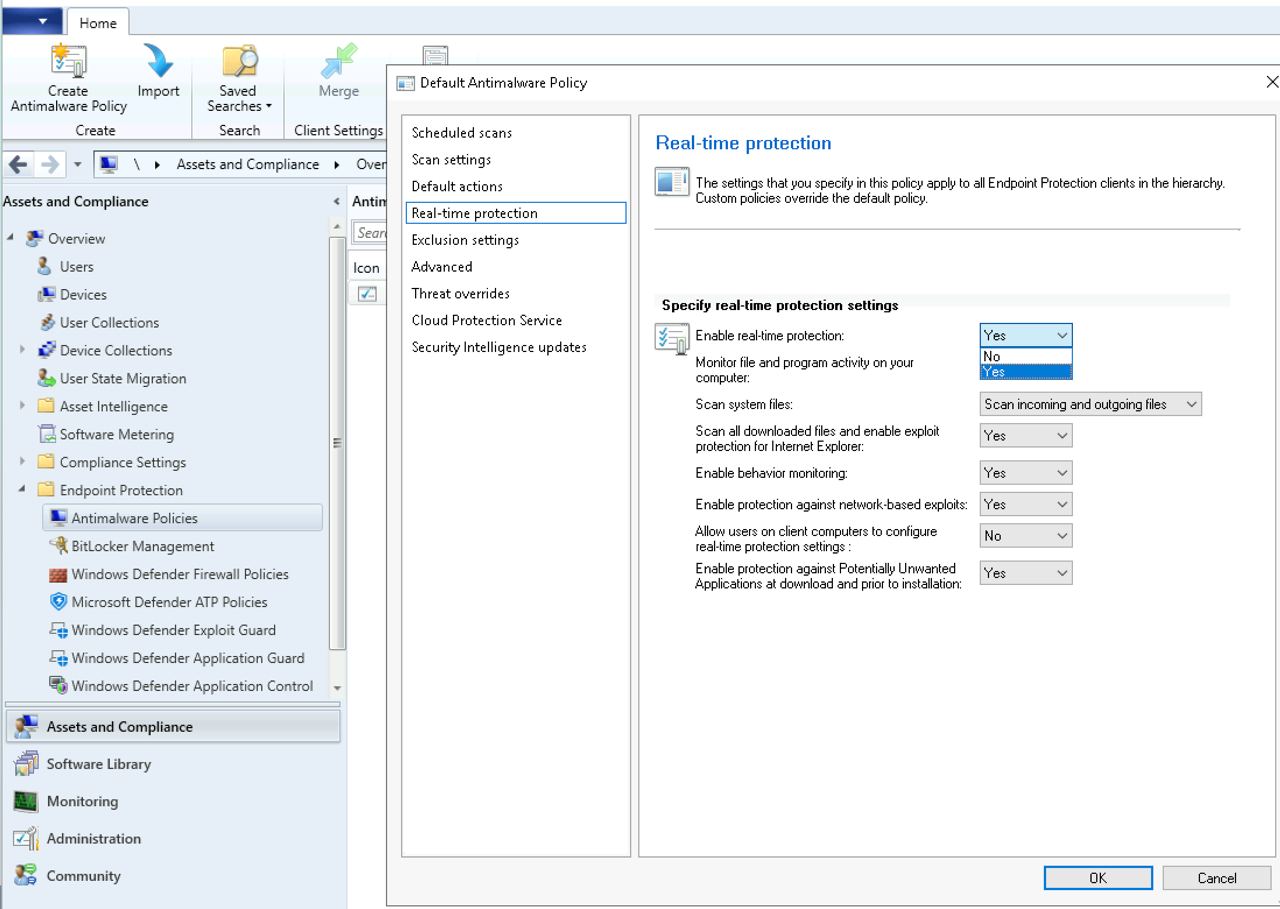Expand the Compliance Settings node
This screenshot has width=1280, height=909.
[x=22, y=462]
